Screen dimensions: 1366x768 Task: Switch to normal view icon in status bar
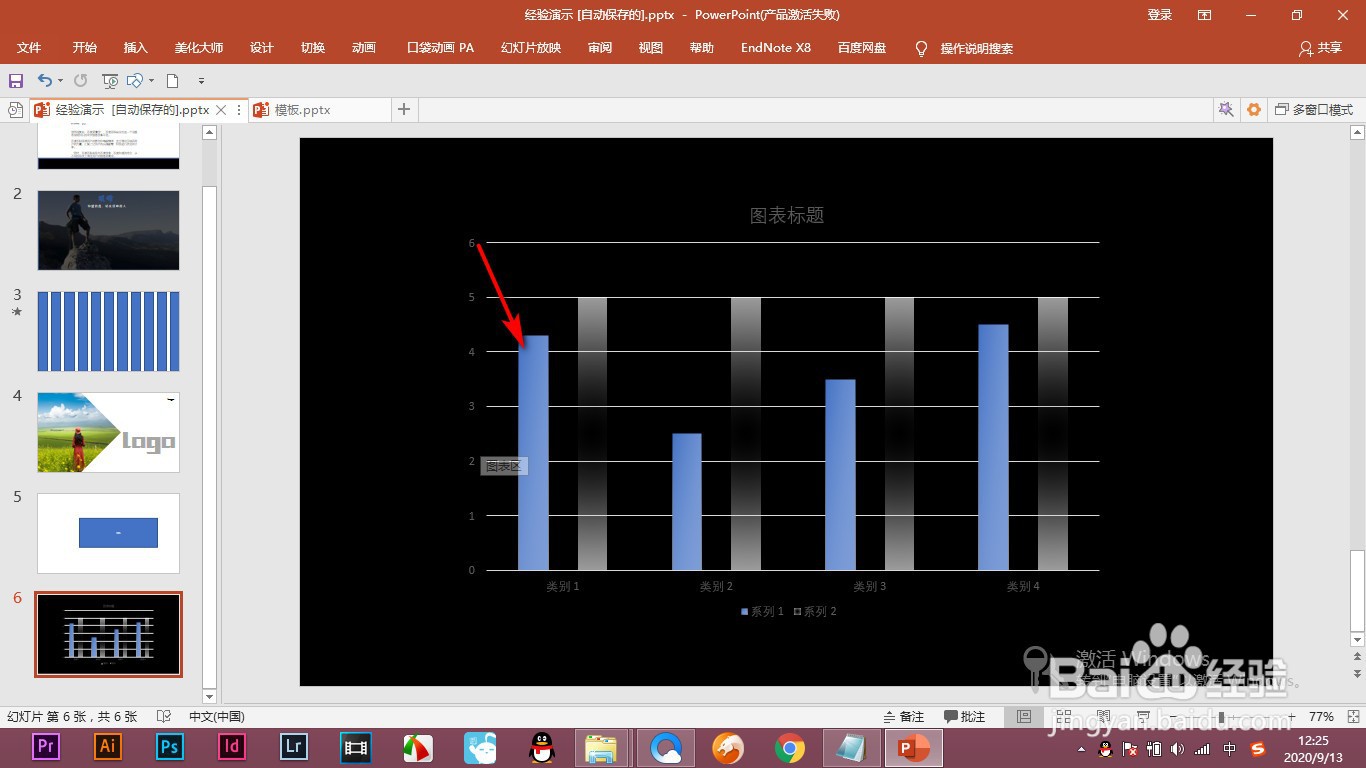coord(1024,717)
